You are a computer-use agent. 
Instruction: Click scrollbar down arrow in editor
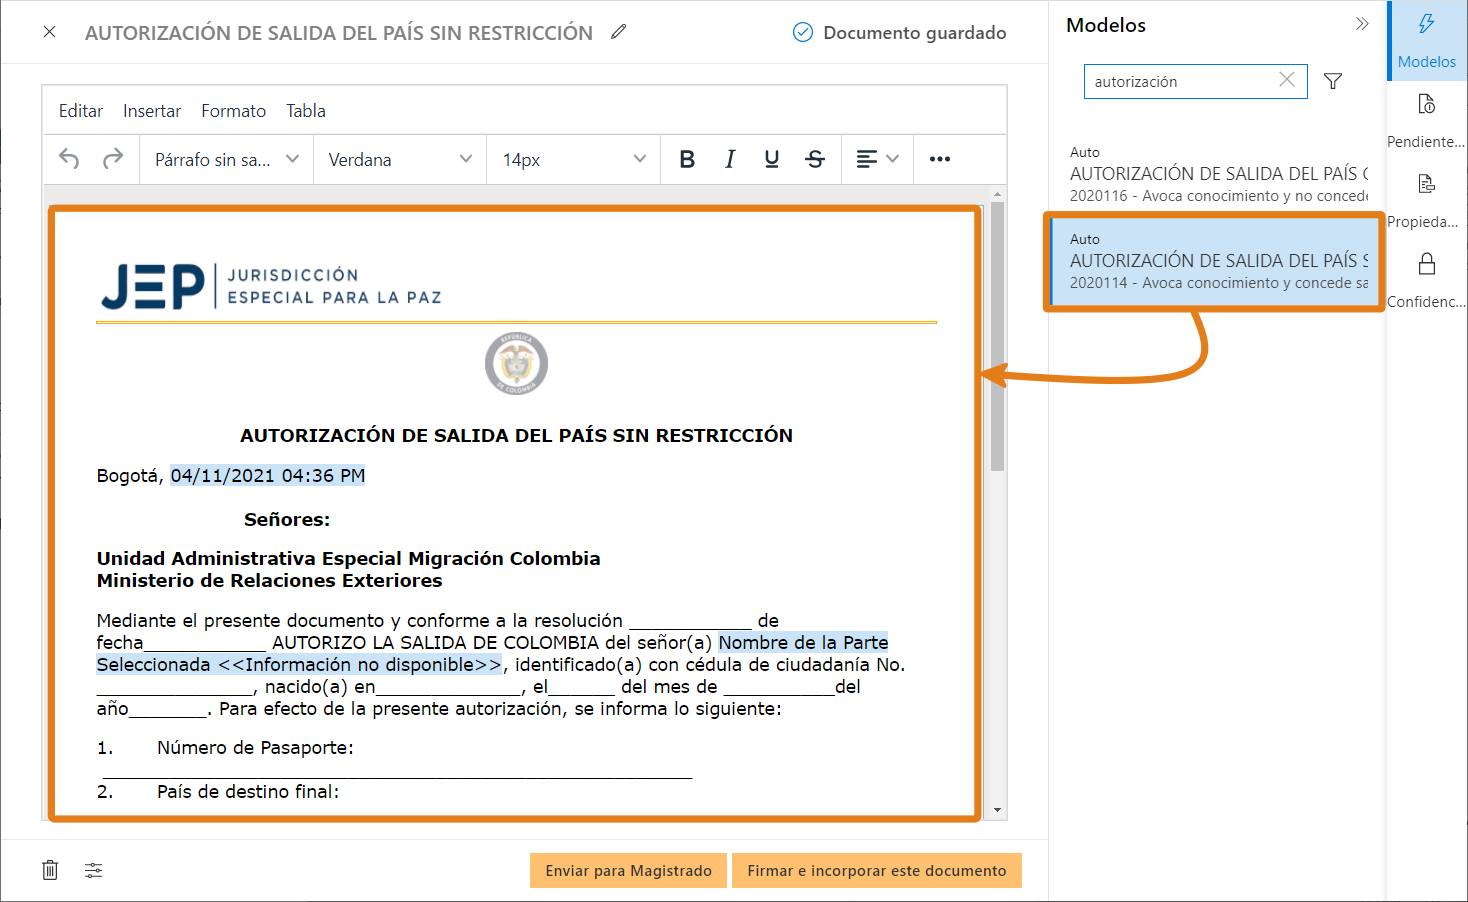pos(997,810)
